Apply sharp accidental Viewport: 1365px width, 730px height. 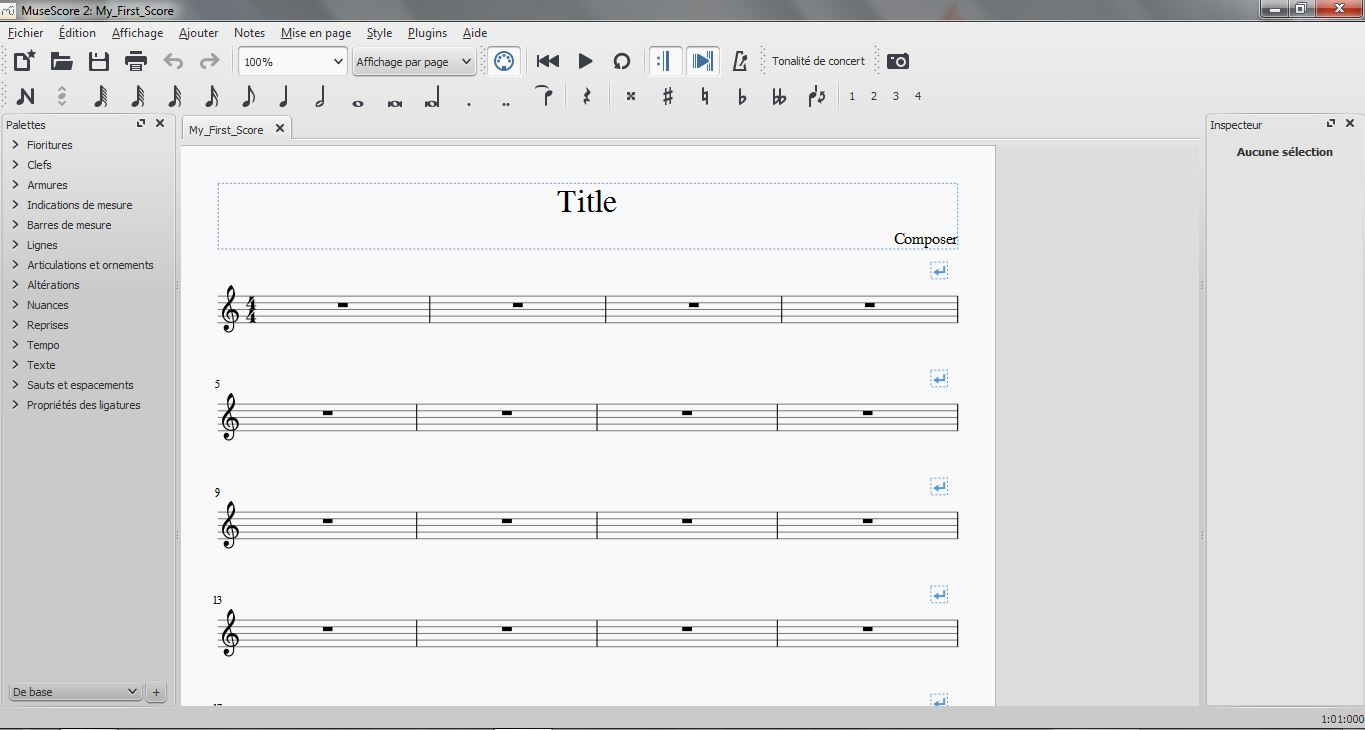coord(668,97)
